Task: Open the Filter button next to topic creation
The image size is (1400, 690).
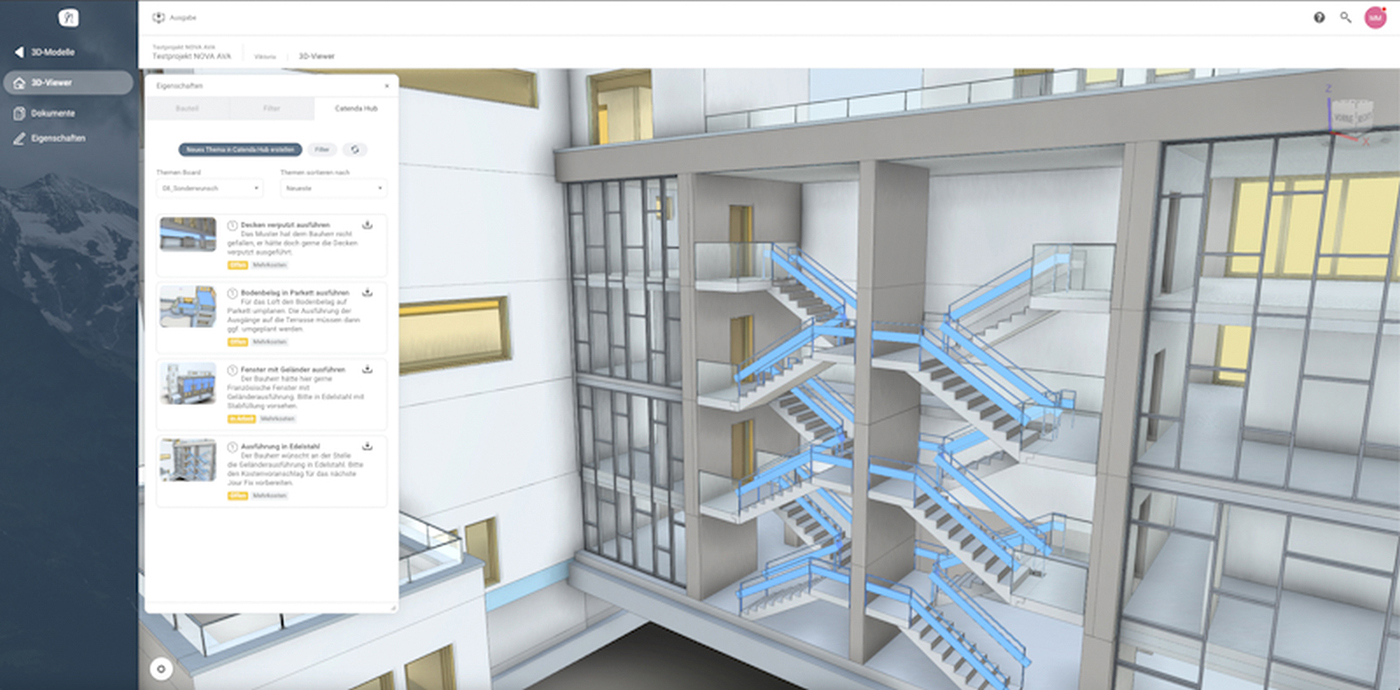Action: pos(321,149)
